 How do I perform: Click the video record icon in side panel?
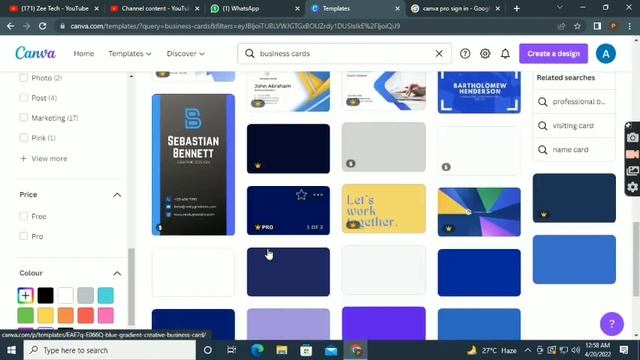coord(632,154)
